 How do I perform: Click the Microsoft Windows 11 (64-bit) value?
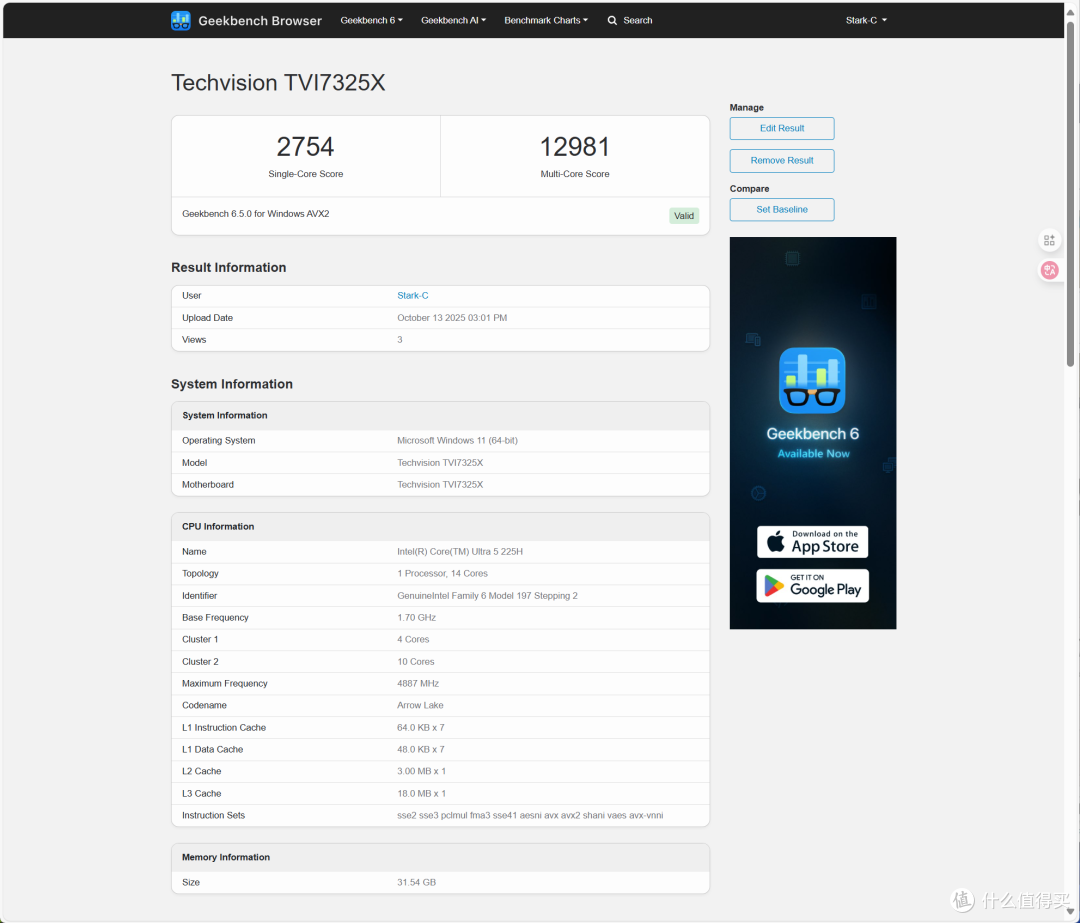point(457,441)
